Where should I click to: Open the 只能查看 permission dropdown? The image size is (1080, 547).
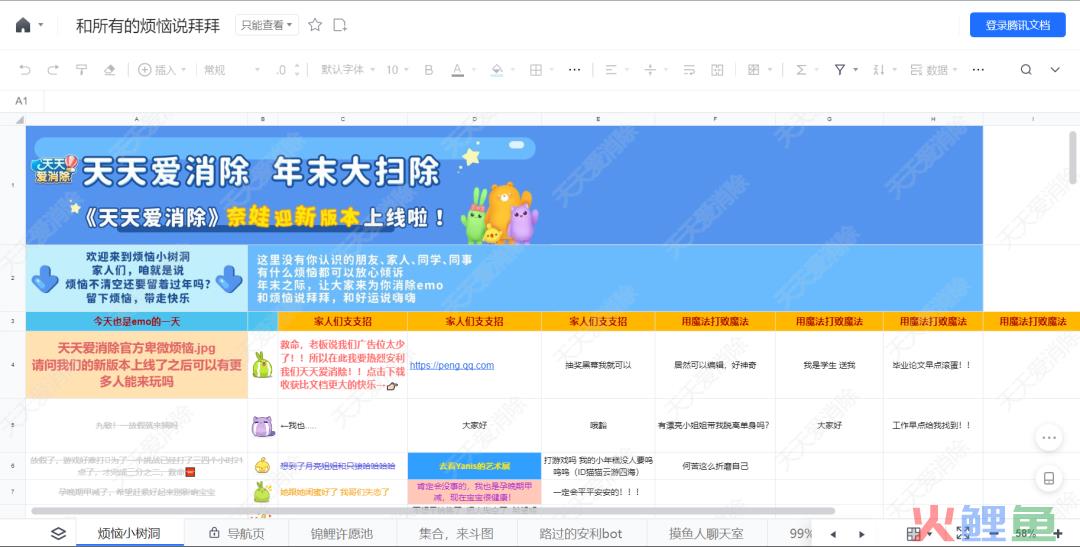coord(267,25)
